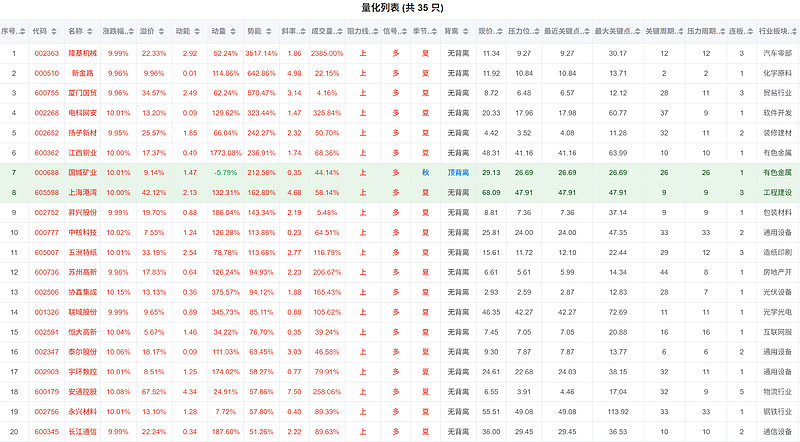Sort by the 阻力线 column sort icon

[376, 32]
